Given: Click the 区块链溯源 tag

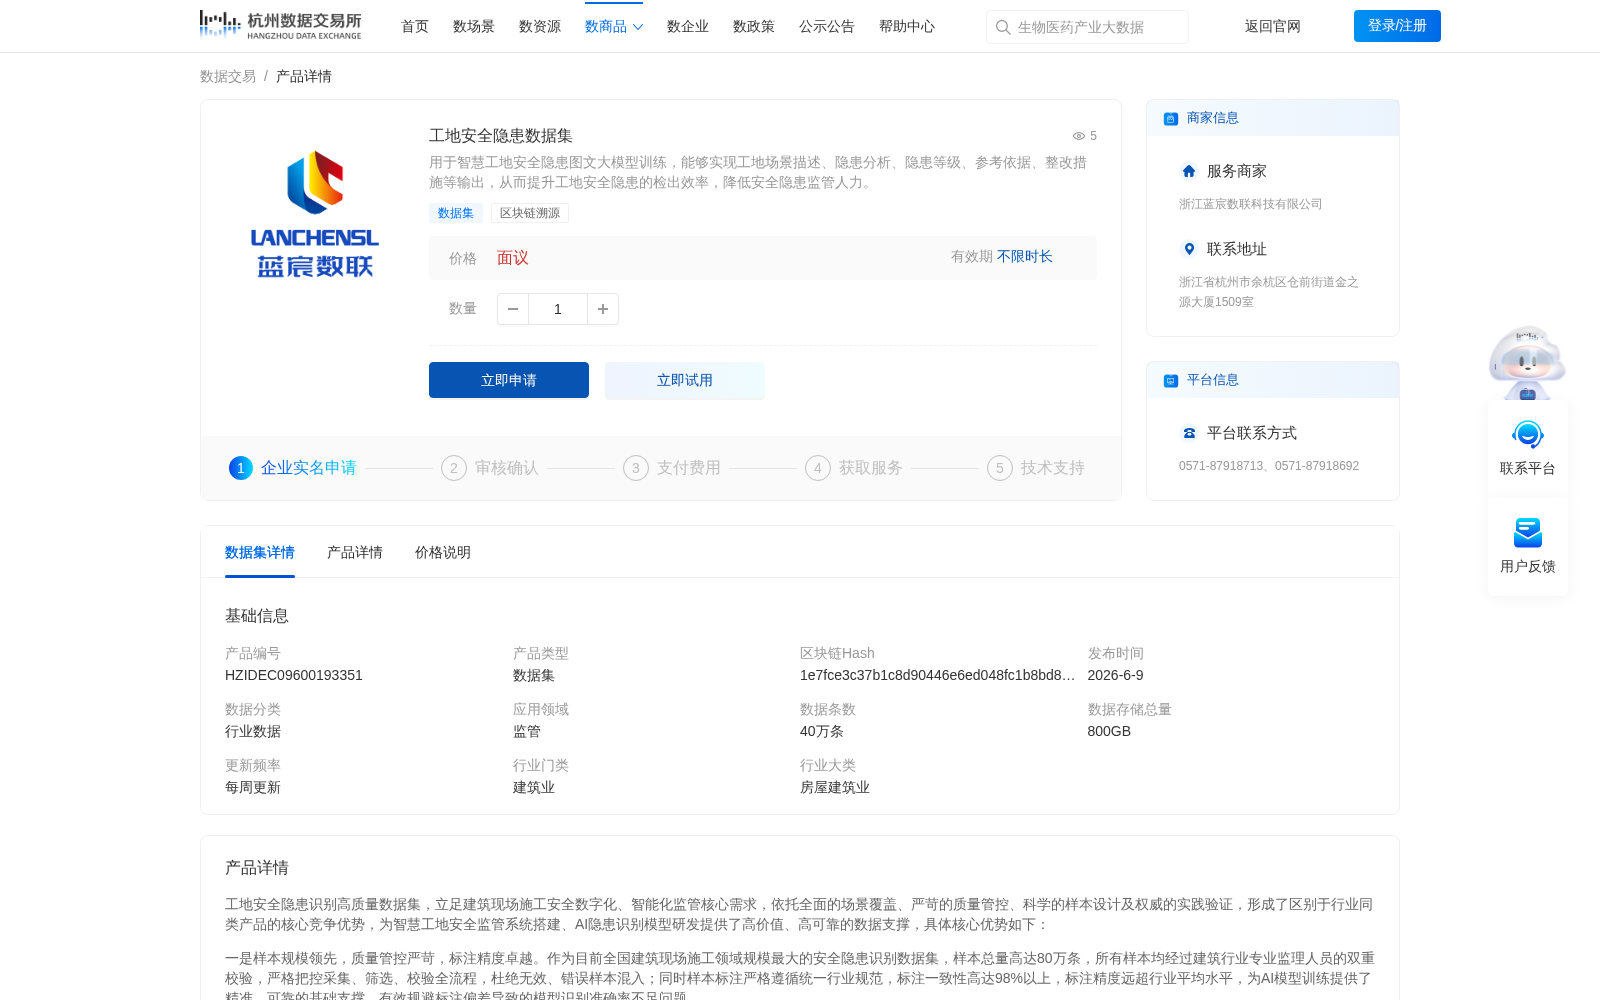Looking at the screenshot, I should pyautogui.click(x=530, y=213).
